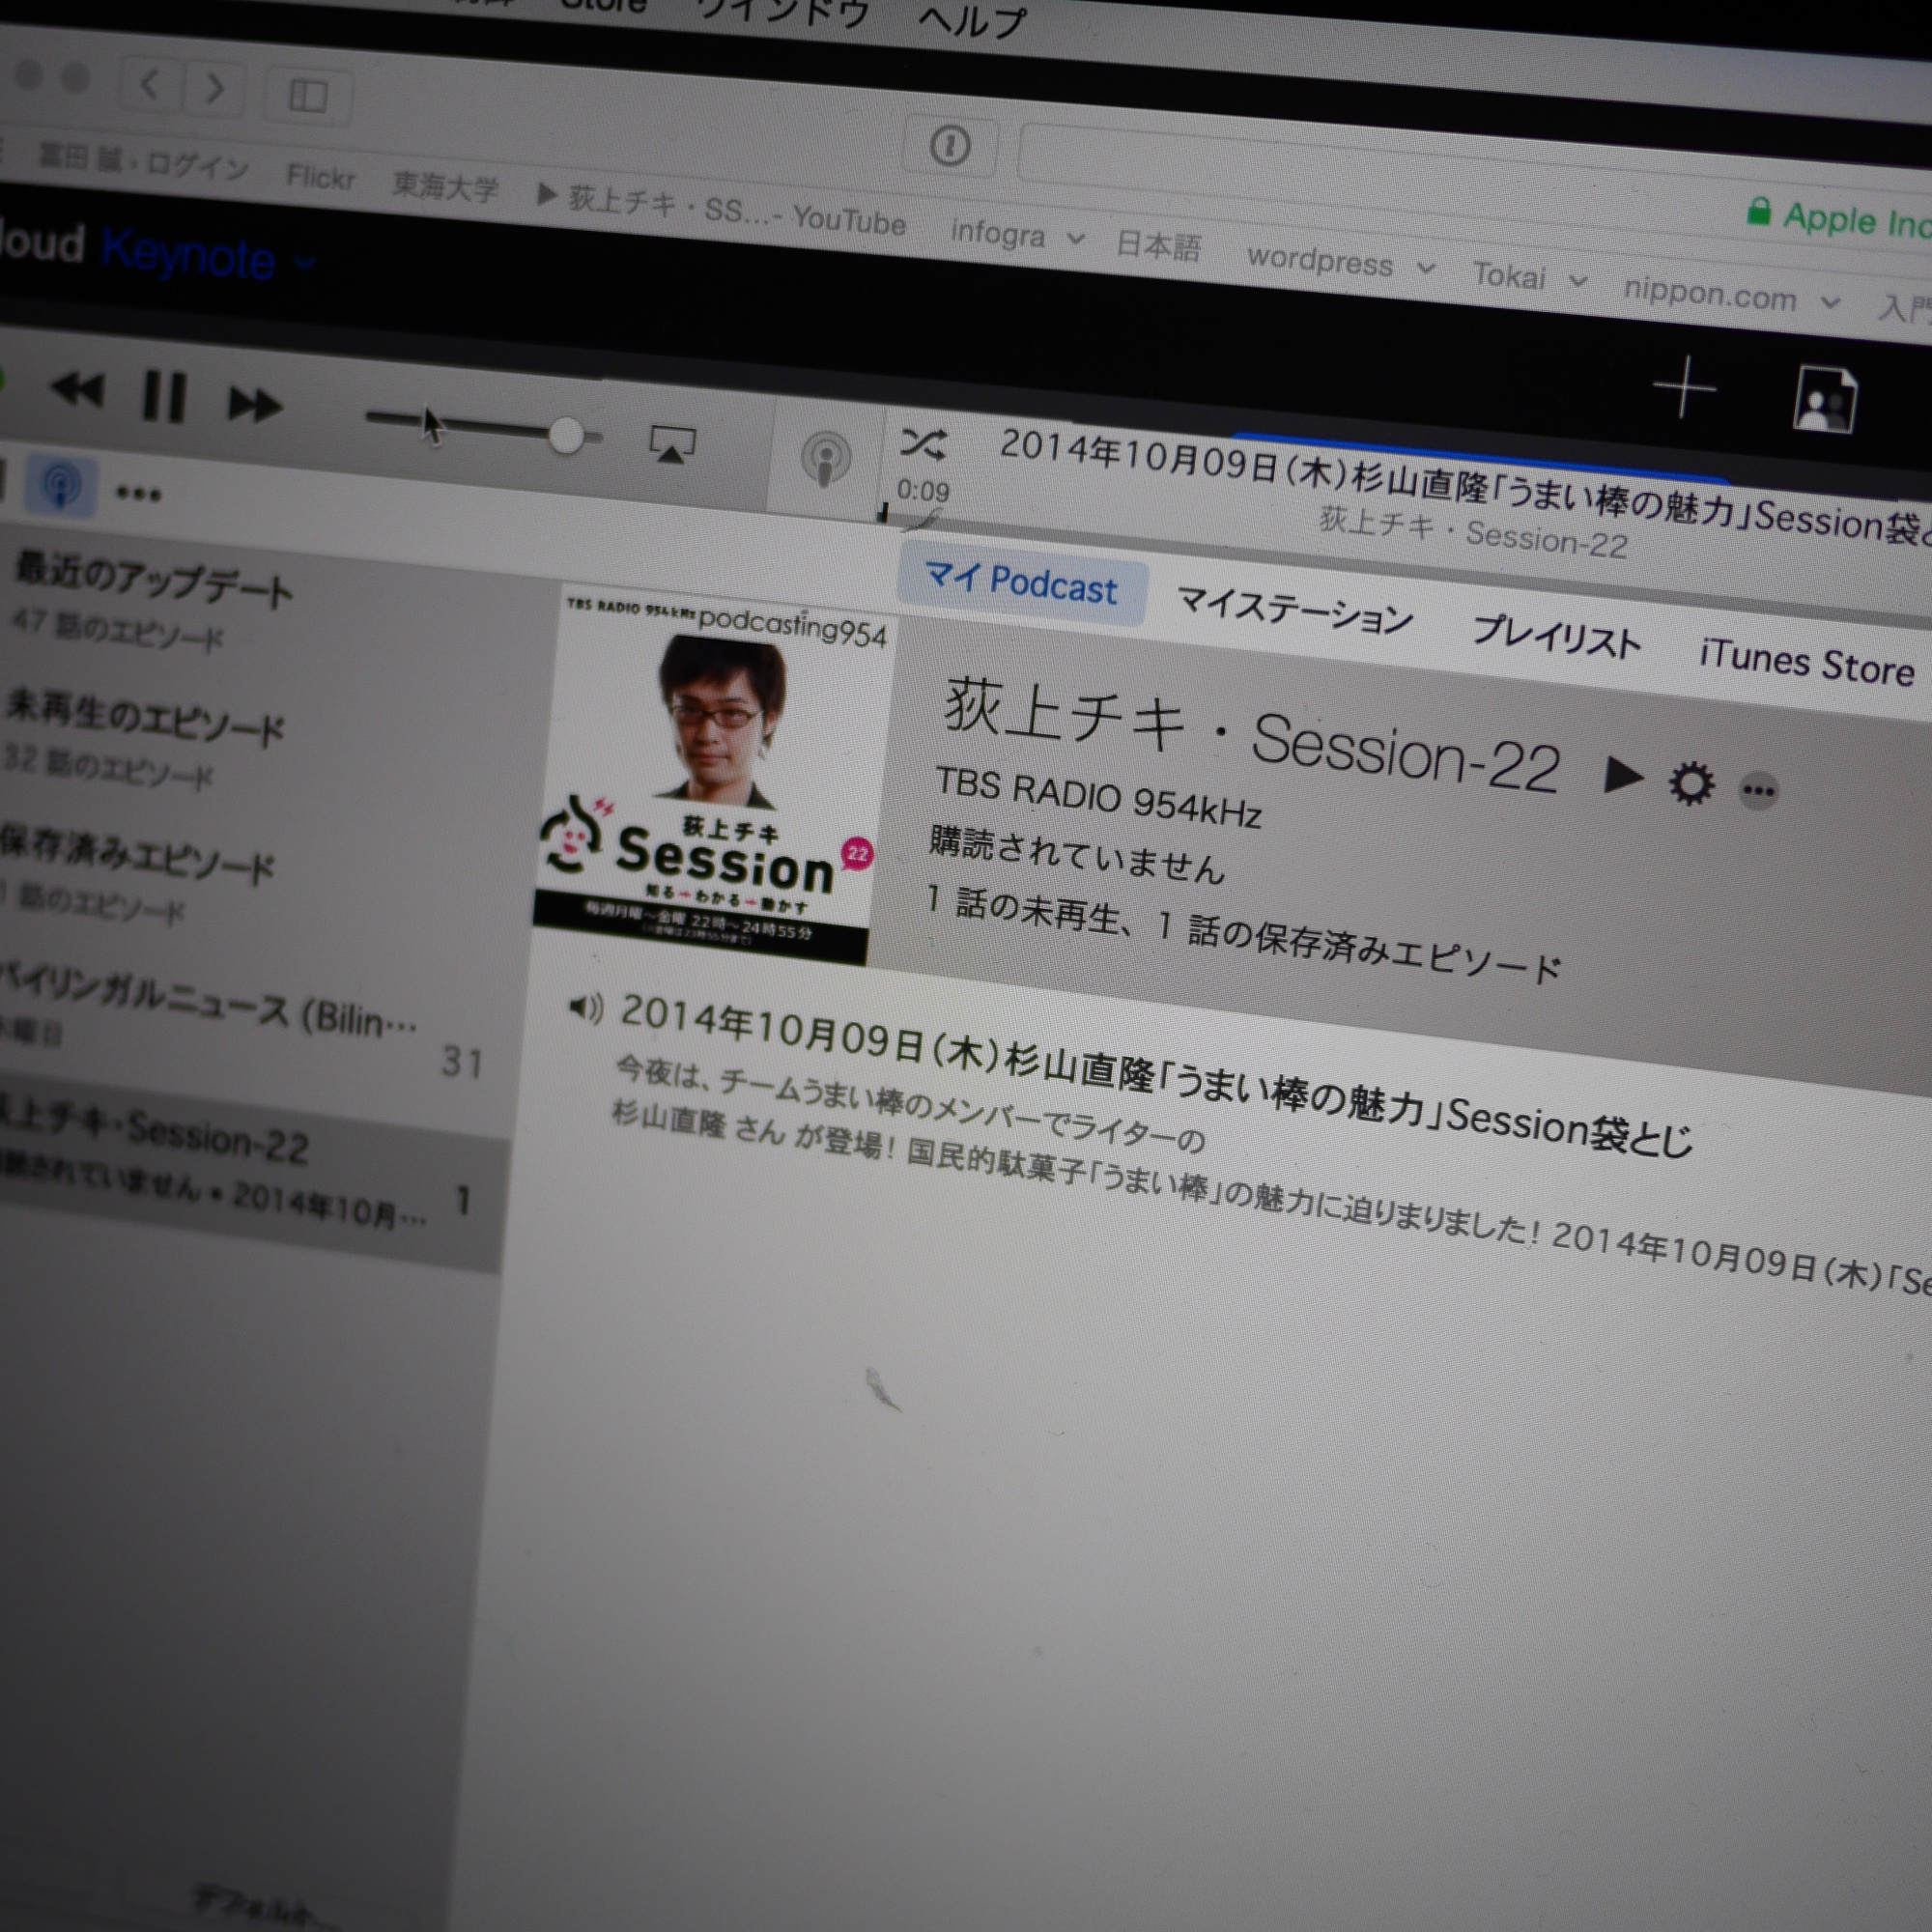The width and height of the screenshot is (1932, 1932).
Task: Skip back with the rewind button
Action: [78, 389]
